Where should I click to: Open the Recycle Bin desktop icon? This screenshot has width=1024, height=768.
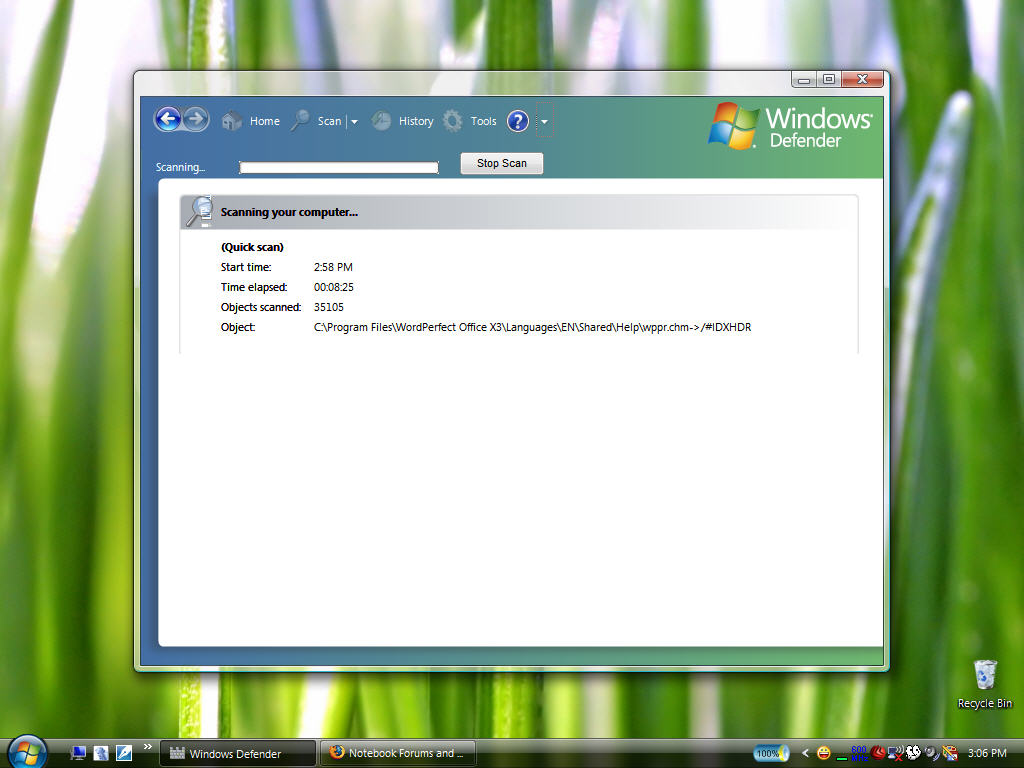tap(985, 684)
